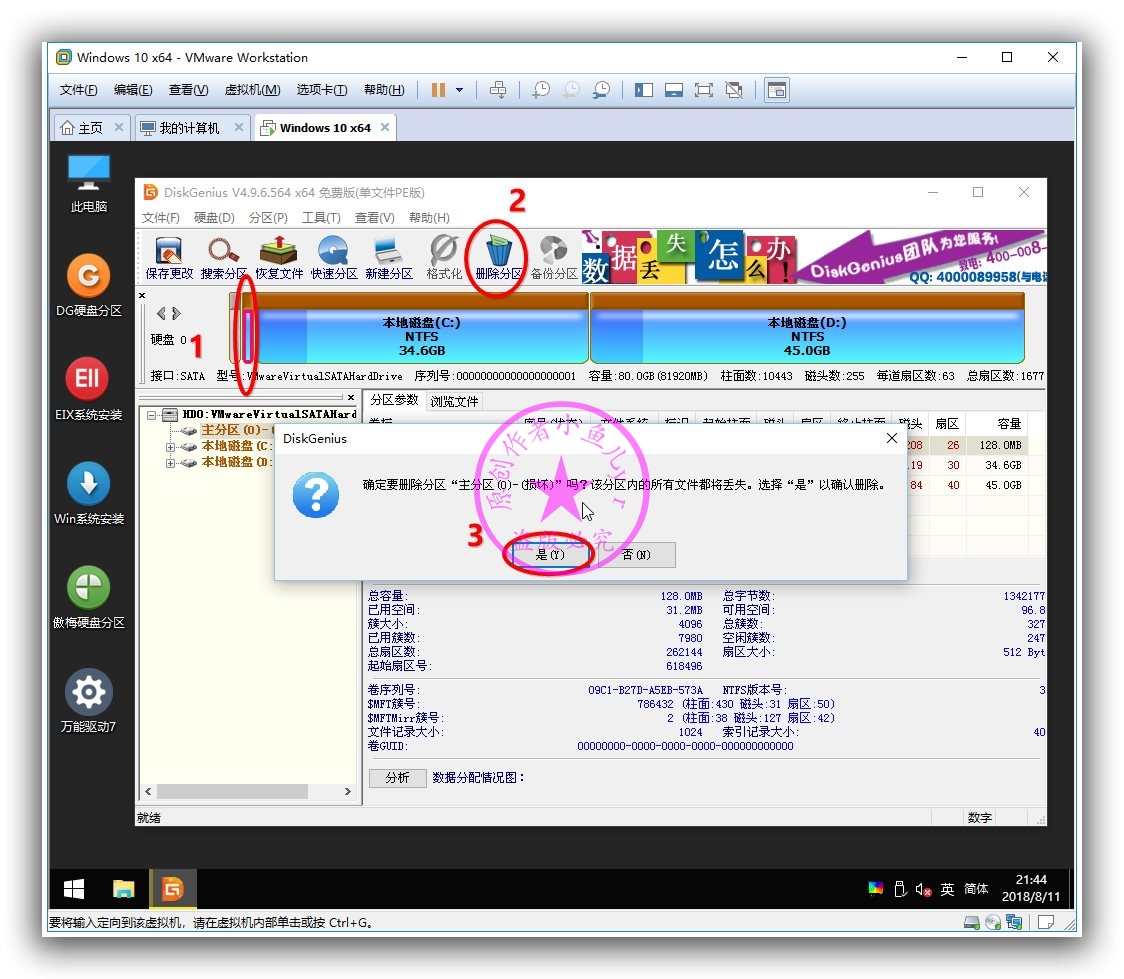Click the 搜索分区 magnifier icon

pos(224,258)
